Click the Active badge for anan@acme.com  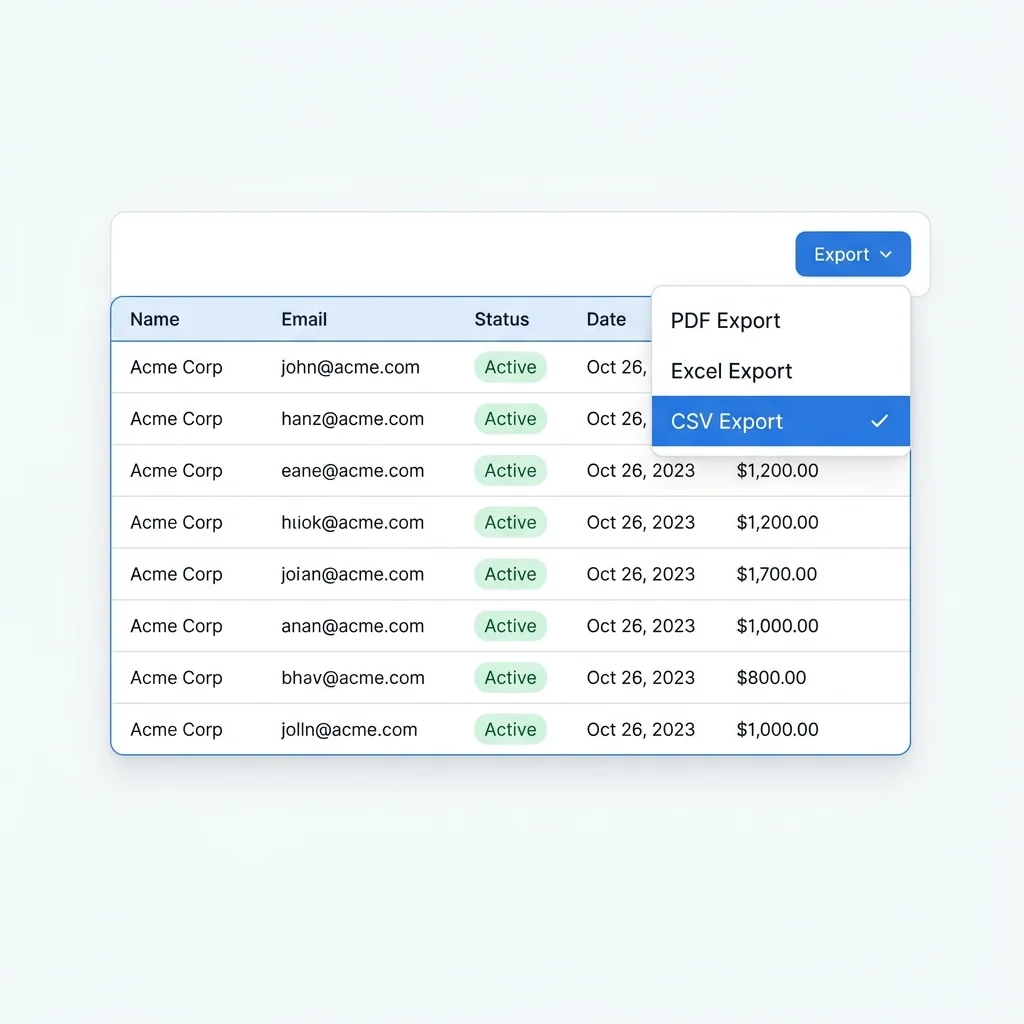pos(510,625)
